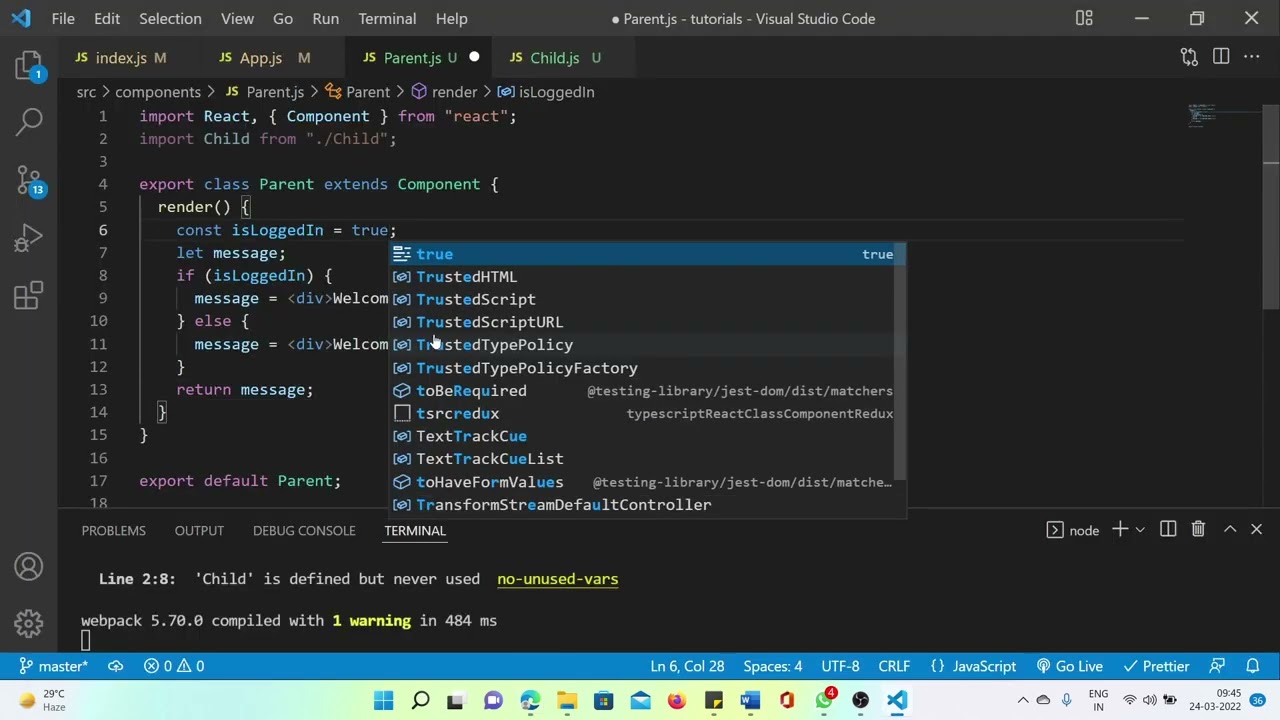Open the Go menu
The width and height of the screenshot is (1280, 720).
283,18
